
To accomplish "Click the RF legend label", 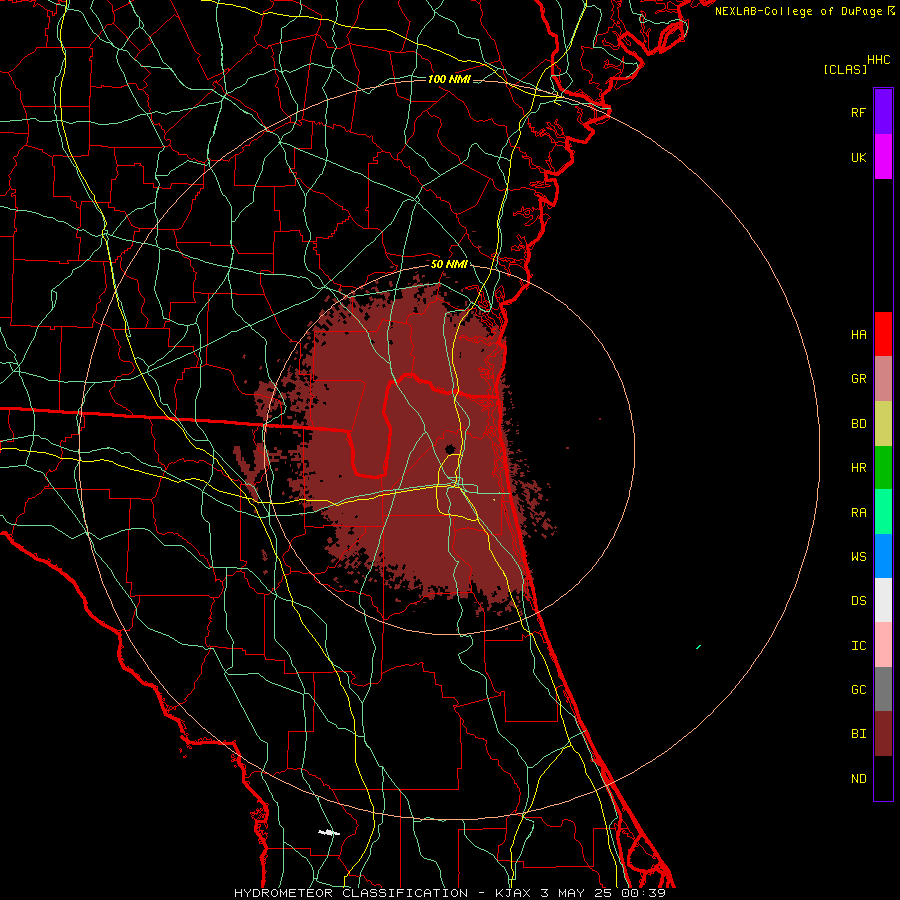I will tap(858, 112).
